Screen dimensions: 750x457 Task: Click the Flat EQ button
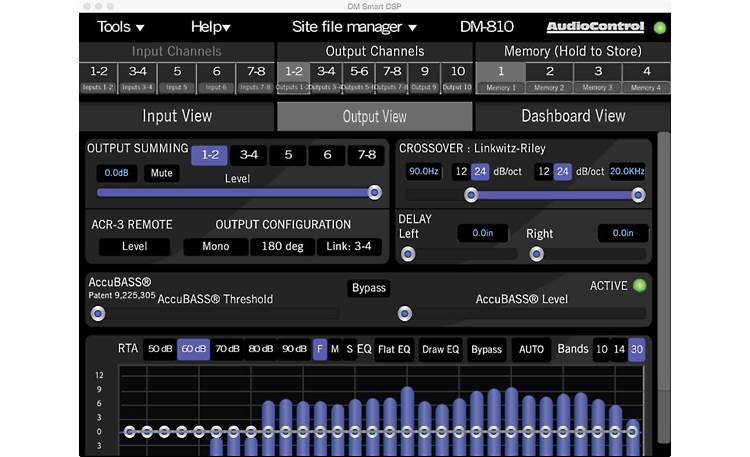(394, 349)
